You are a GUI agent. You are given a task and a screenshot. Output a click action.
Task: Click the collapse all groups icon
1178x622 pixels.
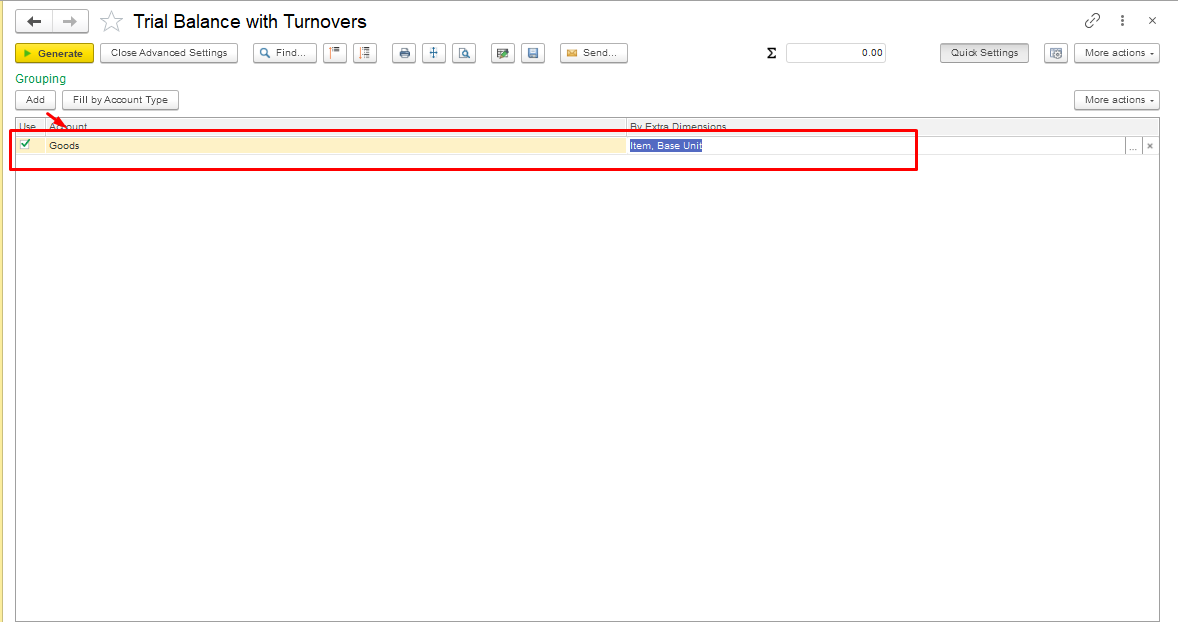[335, 53]
